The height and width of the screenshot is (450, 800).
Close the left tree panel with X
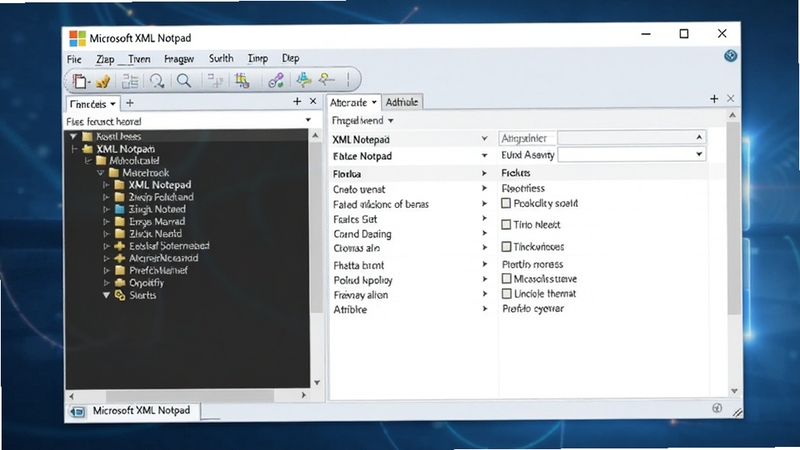(313, 102)
